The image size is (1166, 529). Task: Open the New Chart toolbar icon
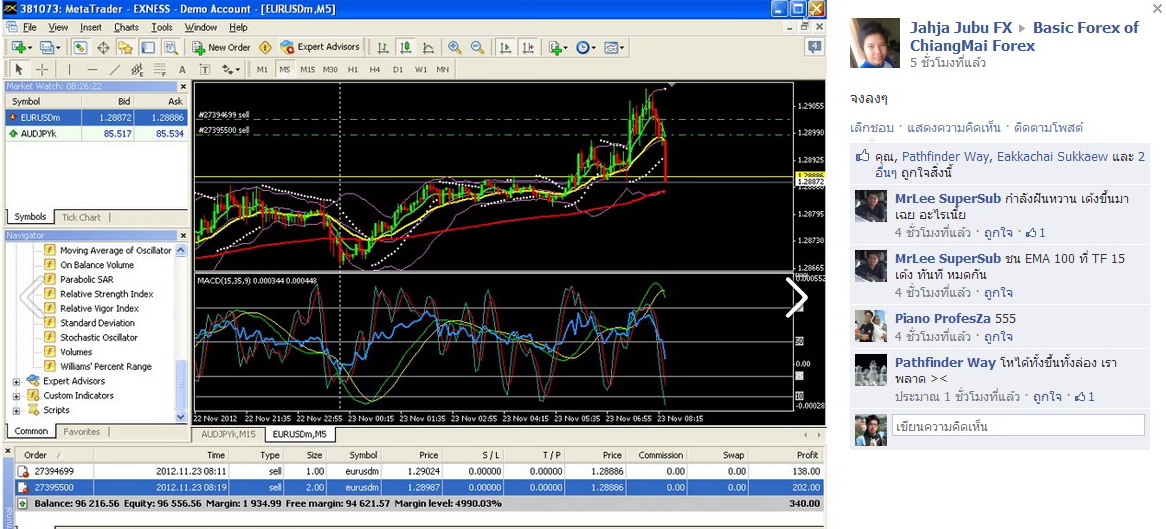click(x=19, y=47)
